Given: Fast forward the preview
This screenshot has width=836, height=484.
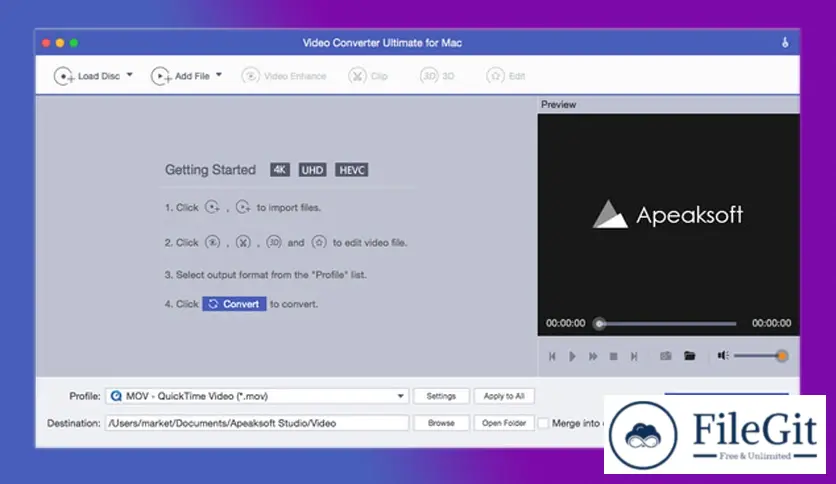Looking at the screenshot, I should (x=593, y=356).
